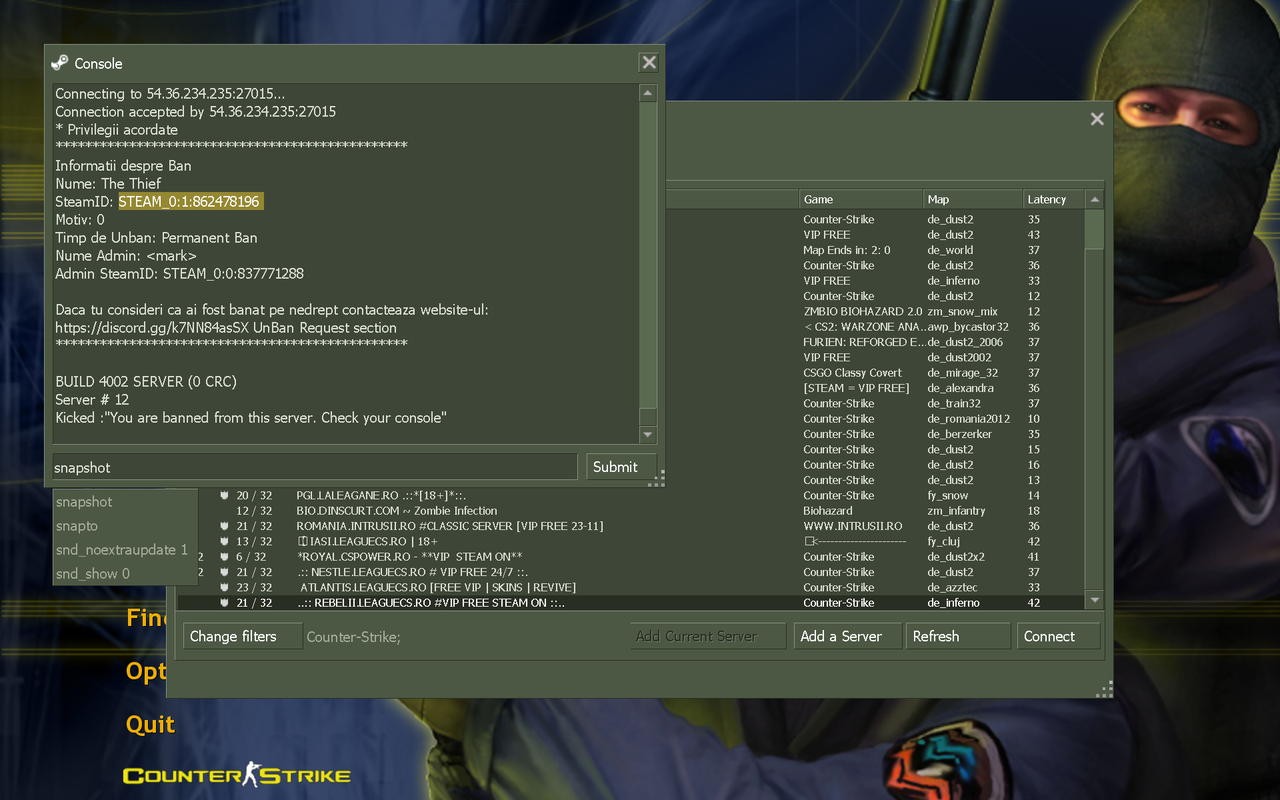
Task: Click the 'CSGO Classy Covert' game cell
Action: [x=852, y=373]
